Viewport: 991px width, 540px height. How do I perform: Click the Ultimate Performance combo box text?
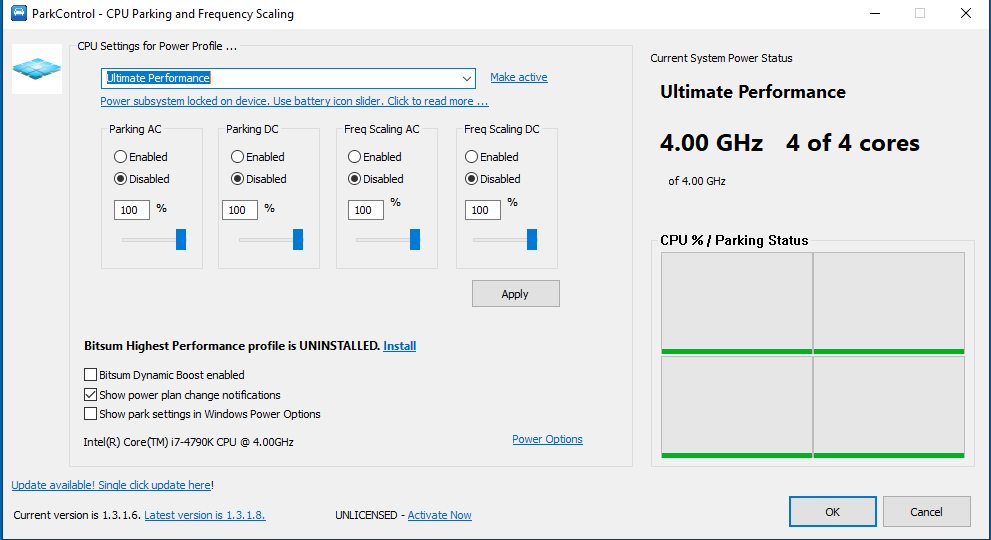(x=158, y=78)
